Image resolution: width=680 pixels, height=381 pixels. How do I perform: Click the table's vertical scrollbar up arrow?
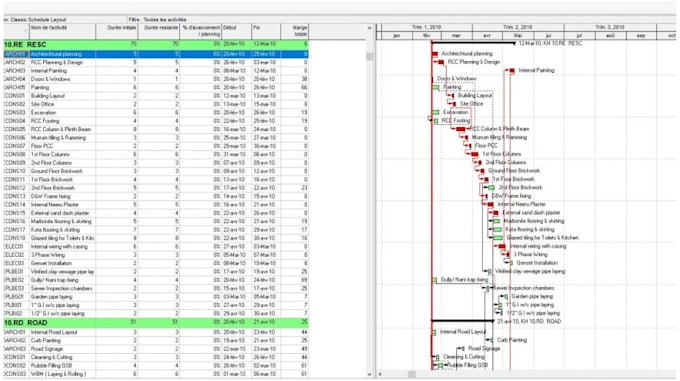(369, 28)
